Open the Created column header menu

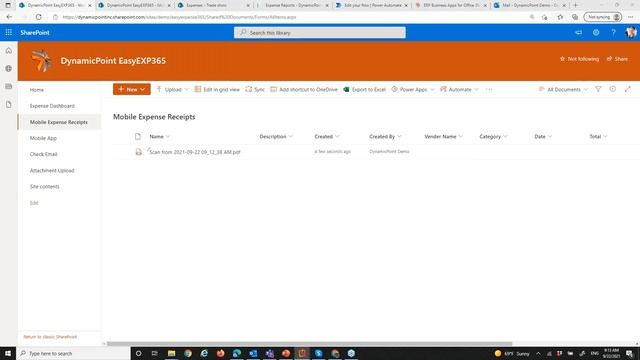327,136
